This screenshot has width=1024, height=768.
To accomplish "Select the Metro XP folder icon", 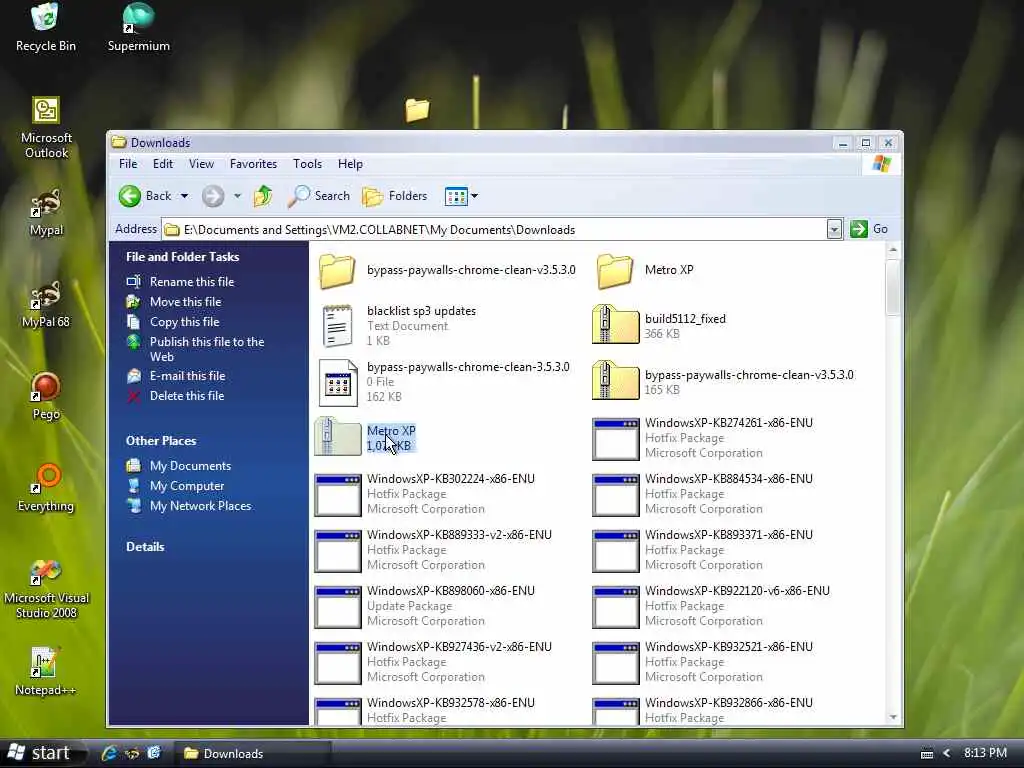I will tap(615, 271).
